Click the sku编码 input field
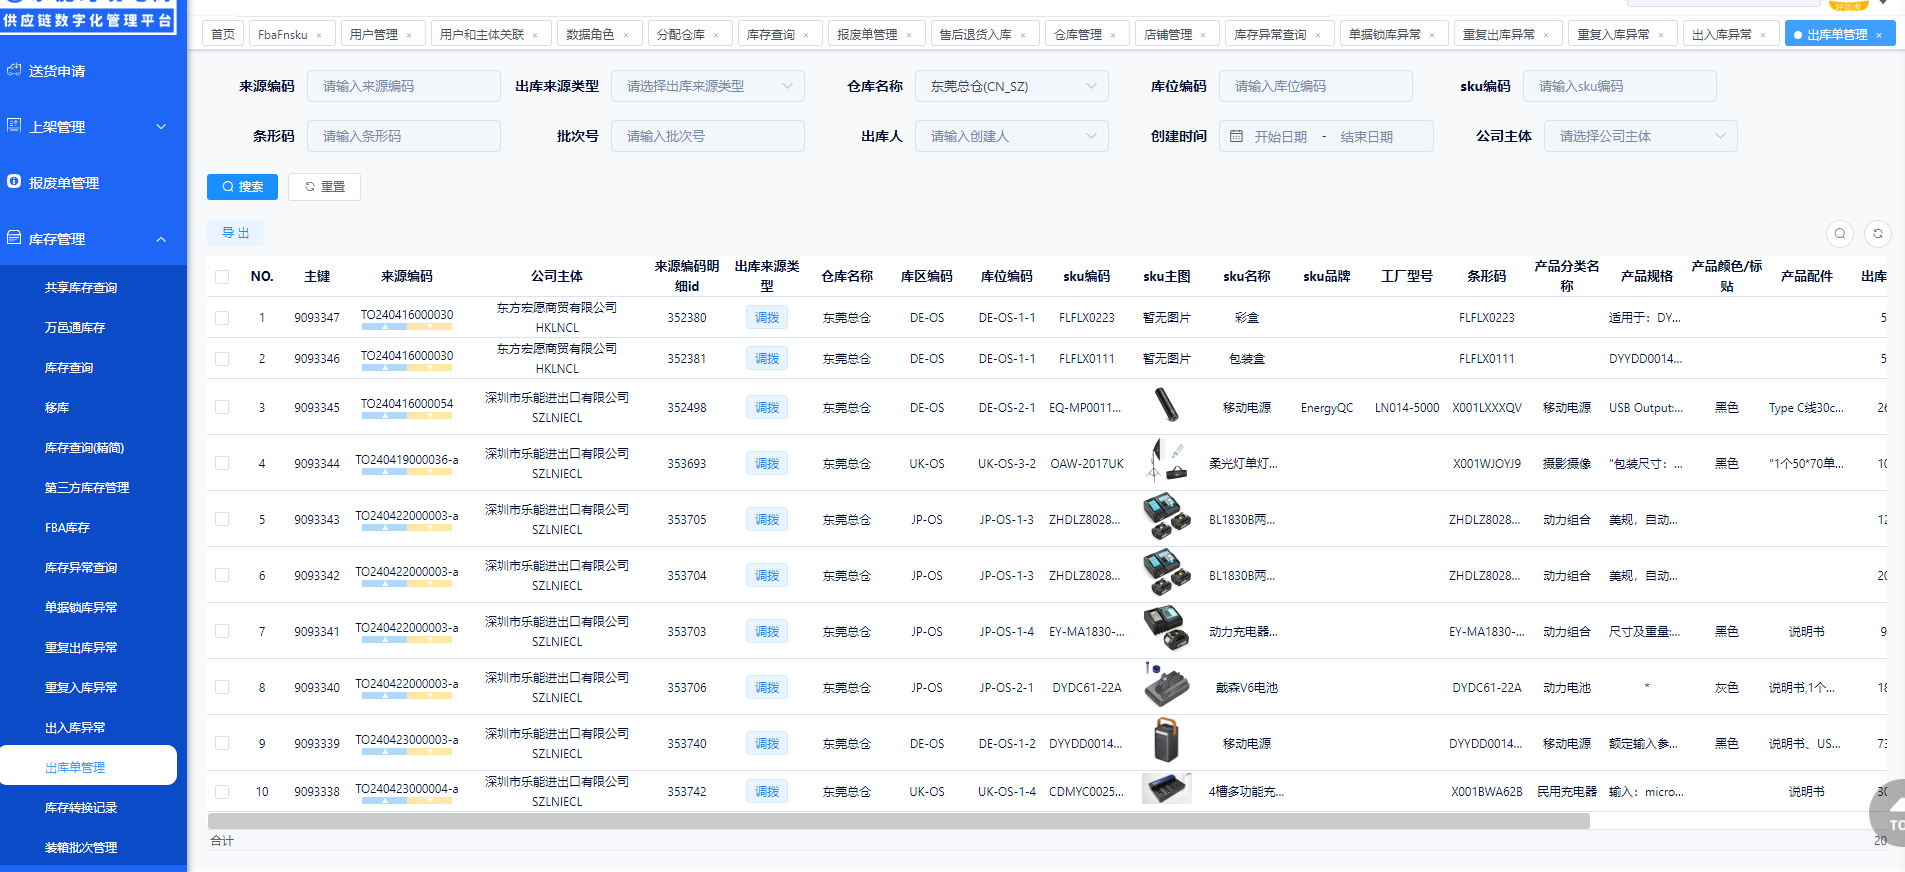This screenshot has width=1905, height=872. pyautogui.click(x=1619, y=86)
